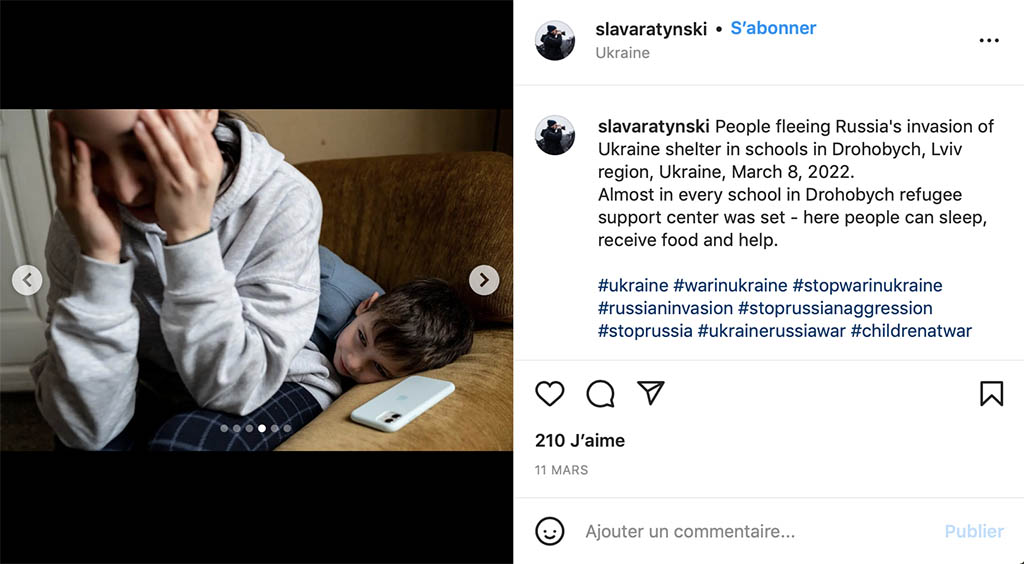Open the slavaratynski username in header
Image resolution: width=1024 pixels, height=564 pixels.
pos(651,29)
